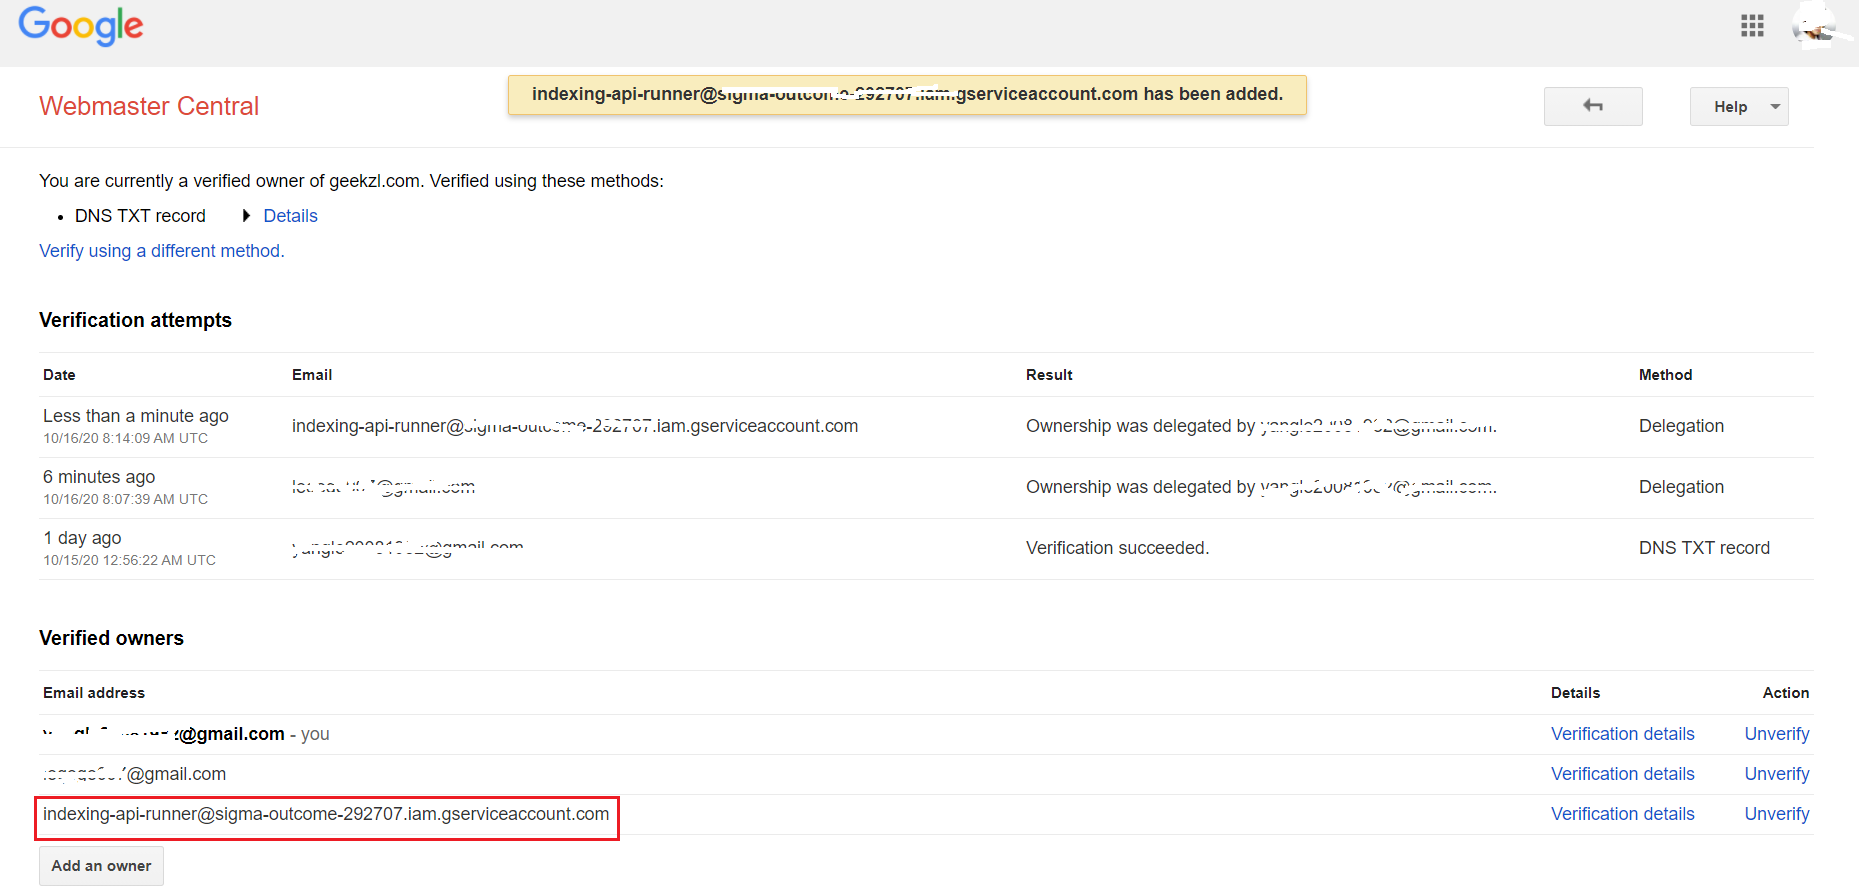Expand the DNS TXT record Details triangle
The width and height of the screenshot is (1859, 893).
[x=246, y=216]
